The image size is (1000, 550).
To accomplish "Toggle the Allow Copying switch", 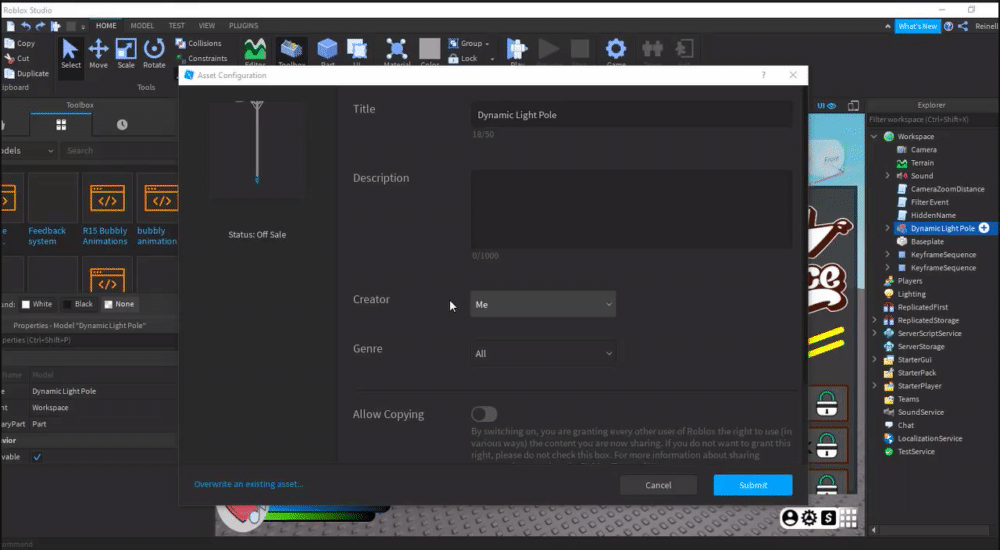I will [x=484, y=414].
